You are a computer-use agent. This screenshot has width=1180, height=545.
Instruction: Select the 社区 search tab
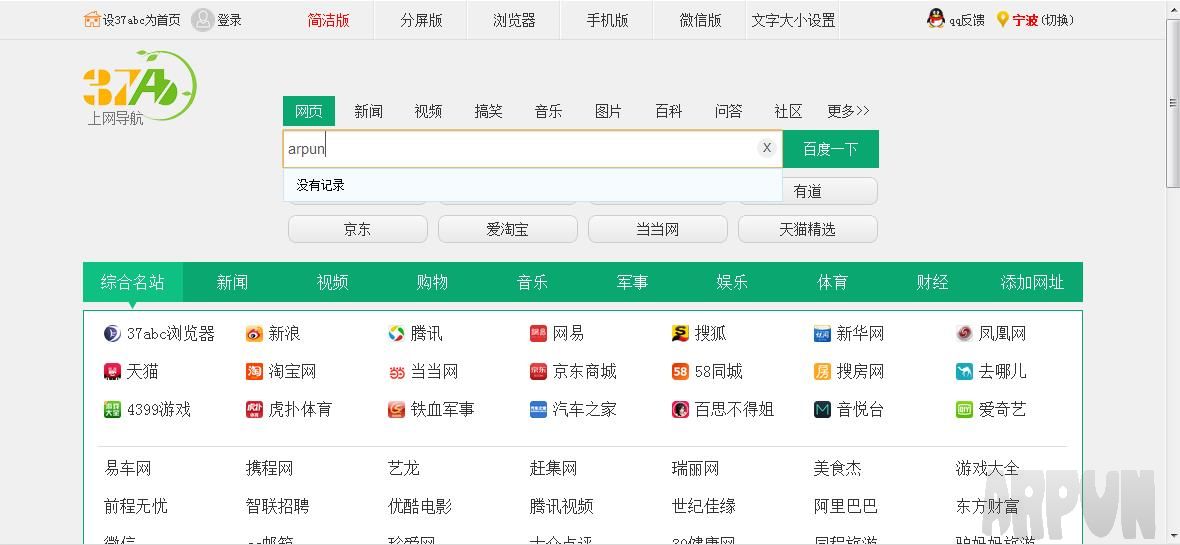pyautogui.click(x=788, y=111)
